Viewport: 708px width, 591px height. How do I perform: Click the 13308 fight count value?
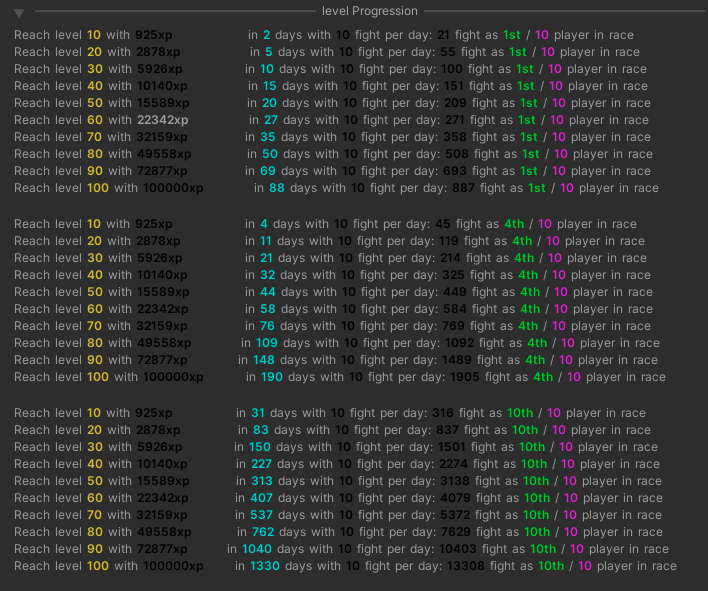click(464, 566)
